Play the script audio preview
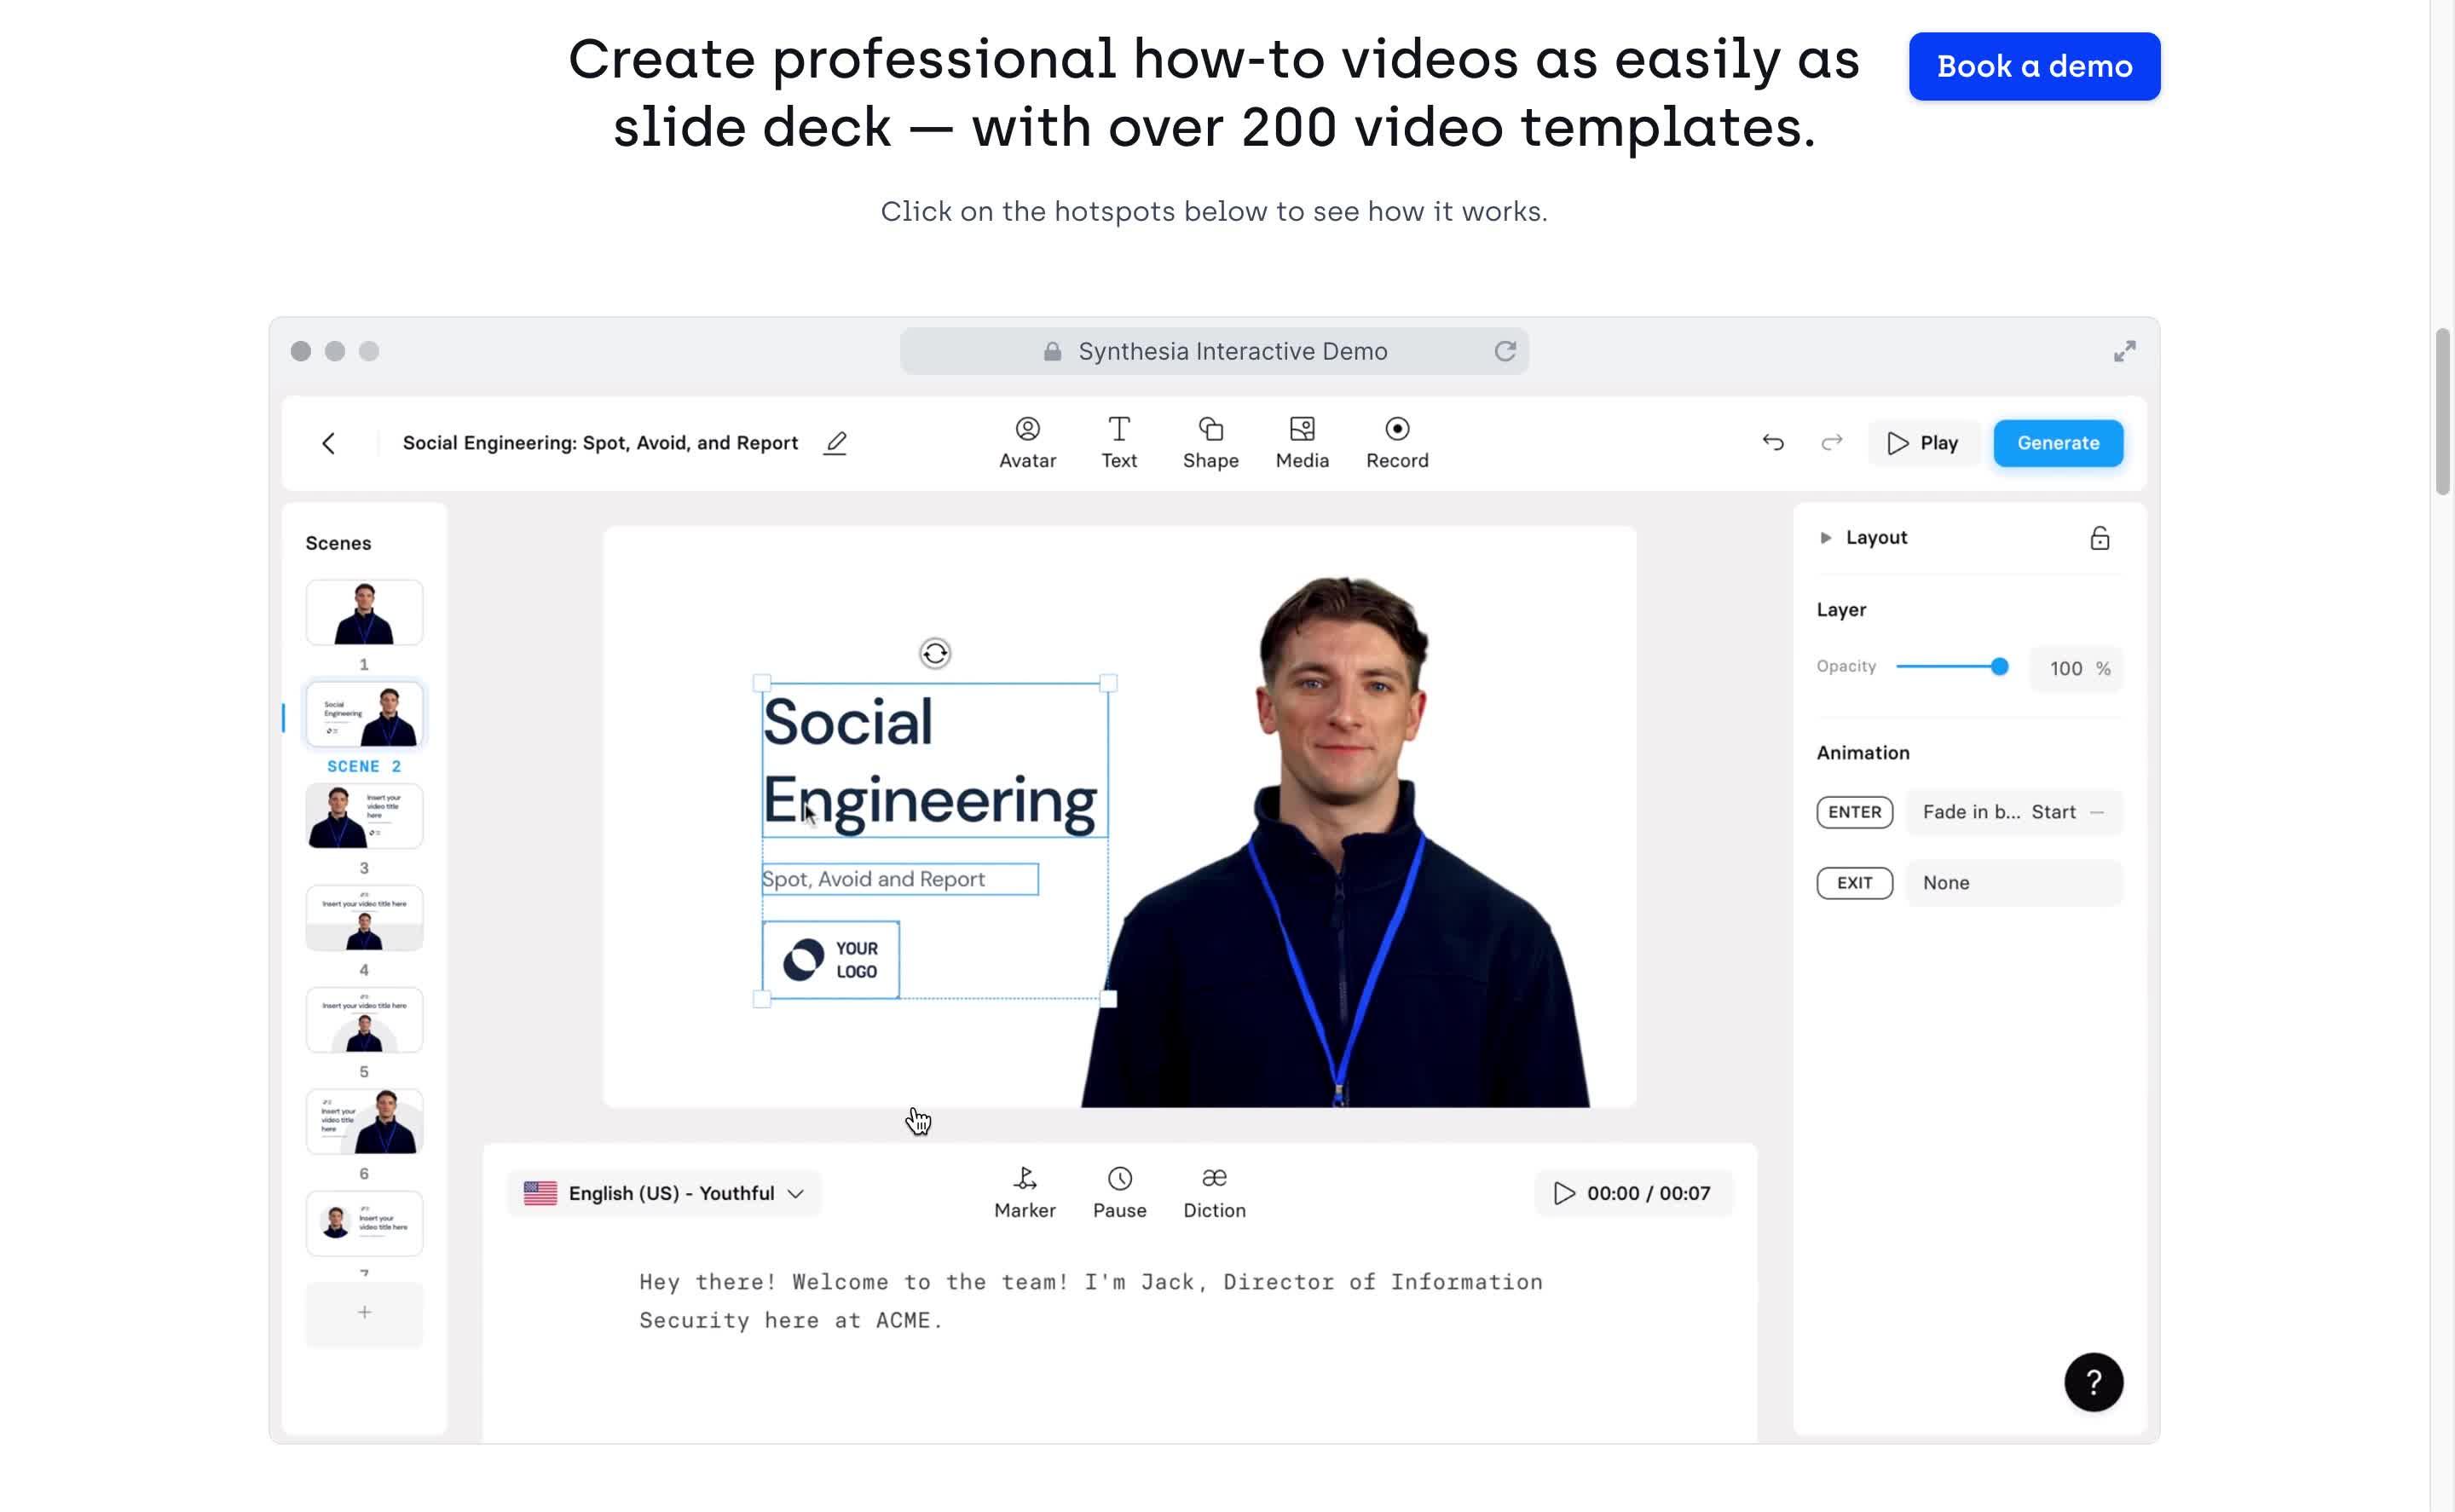2455x1512 pixels. [1563, 1193]
